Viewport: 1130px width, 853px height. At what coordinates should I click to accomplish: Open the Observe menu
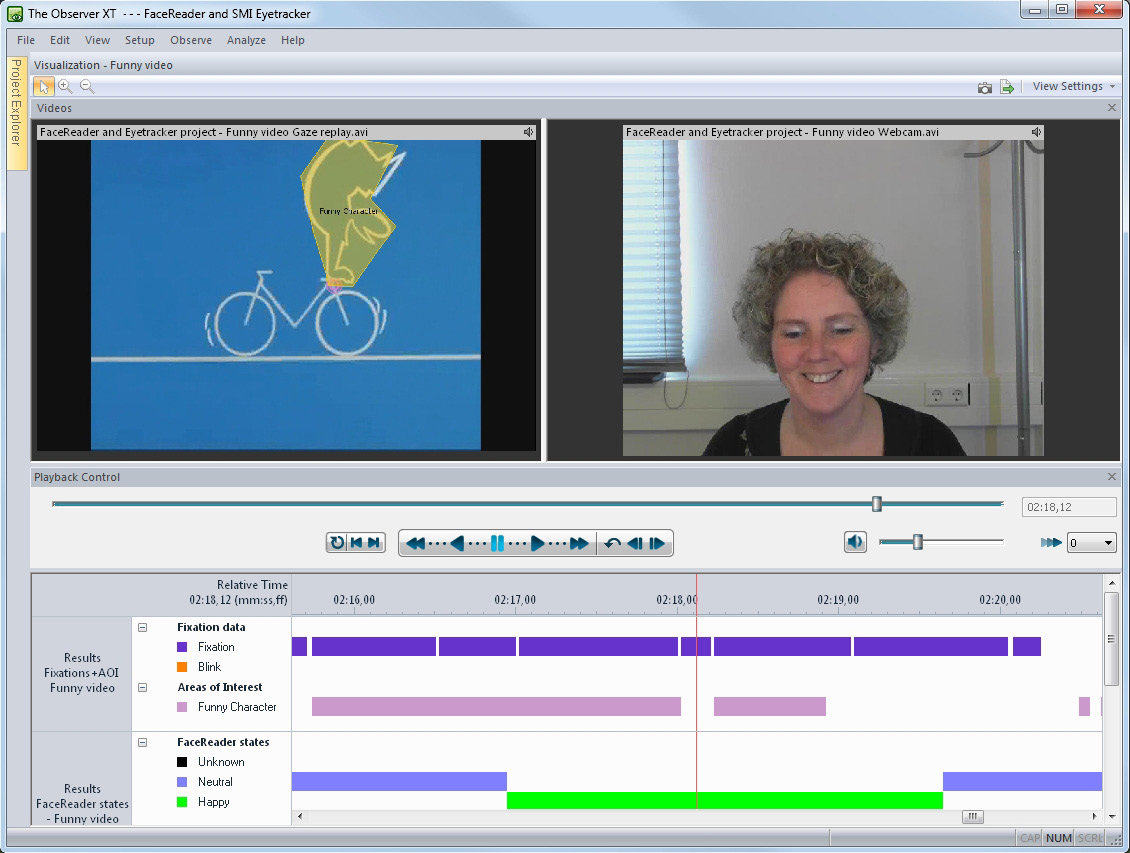click(191, 40)
